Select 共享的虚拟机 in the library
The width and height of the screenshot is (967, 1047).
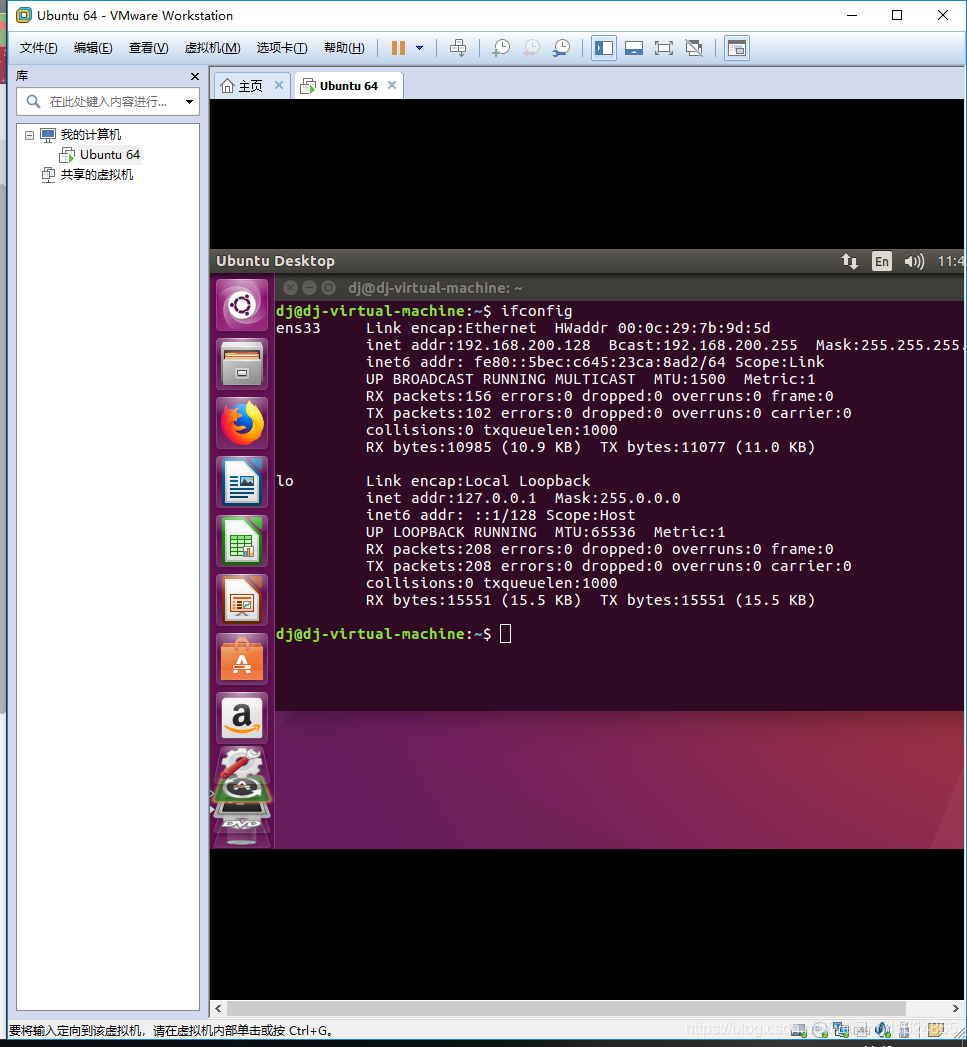tap(97, 175)
